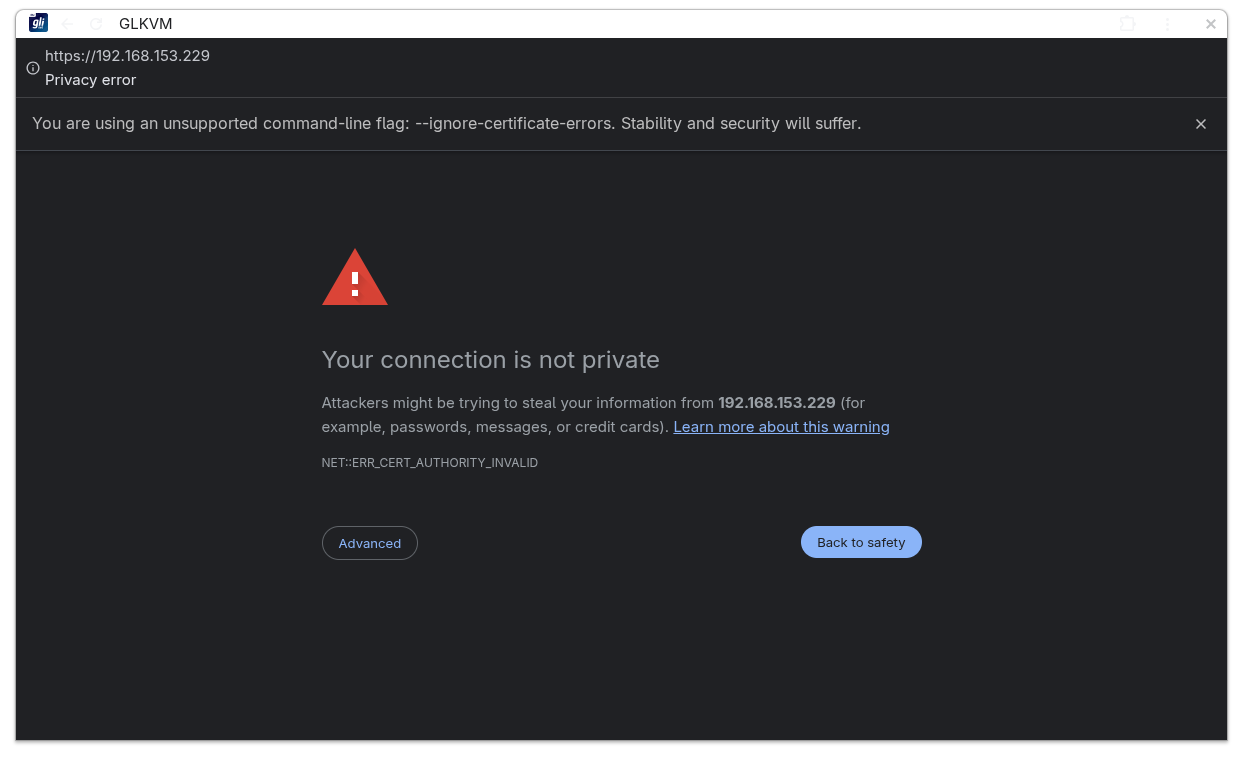Click the https://192.168.153.229 address text
1243x772 pixels.
(127, 56)
